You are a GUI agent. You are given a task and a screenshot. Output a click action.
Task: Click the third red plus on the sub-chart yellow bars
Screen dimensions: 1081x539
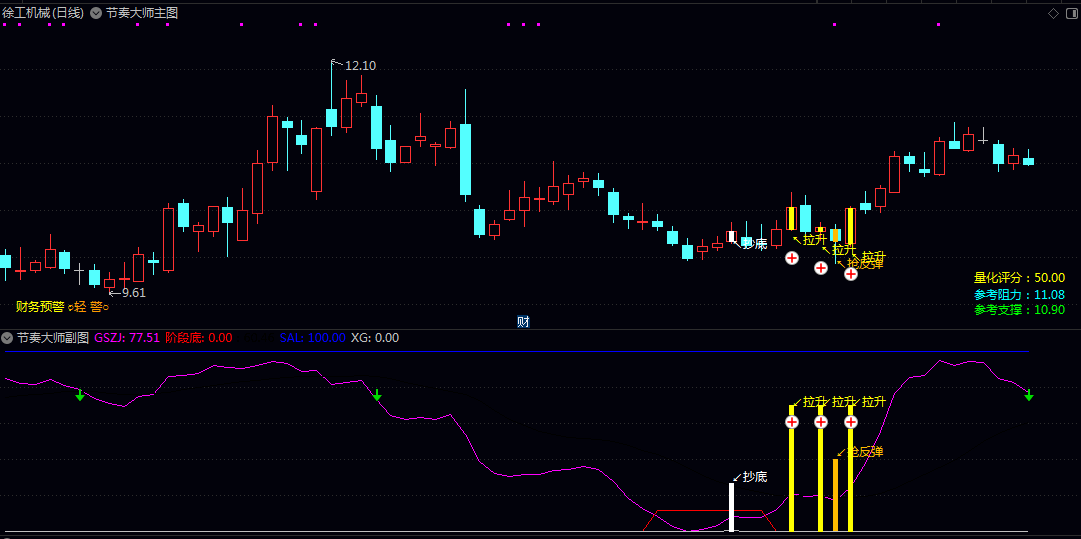pos(851,422)
